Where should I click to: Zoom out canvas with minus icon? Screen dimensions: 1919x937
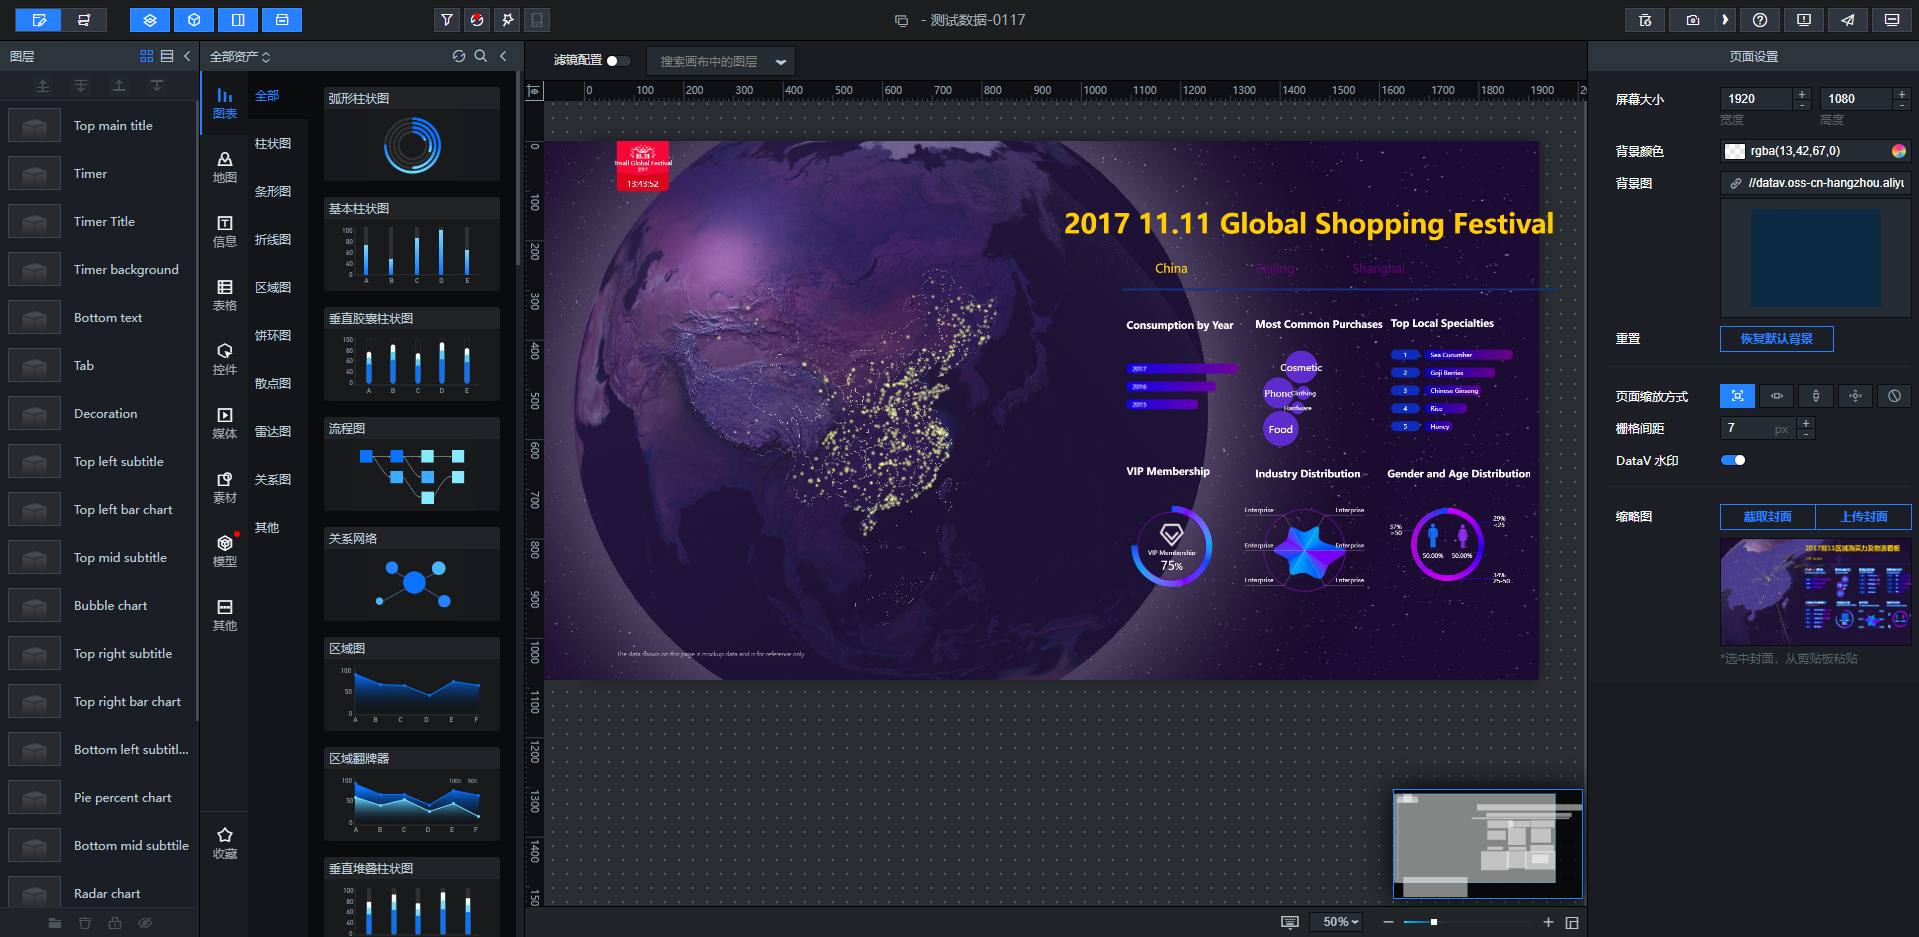coord(1388,922)
